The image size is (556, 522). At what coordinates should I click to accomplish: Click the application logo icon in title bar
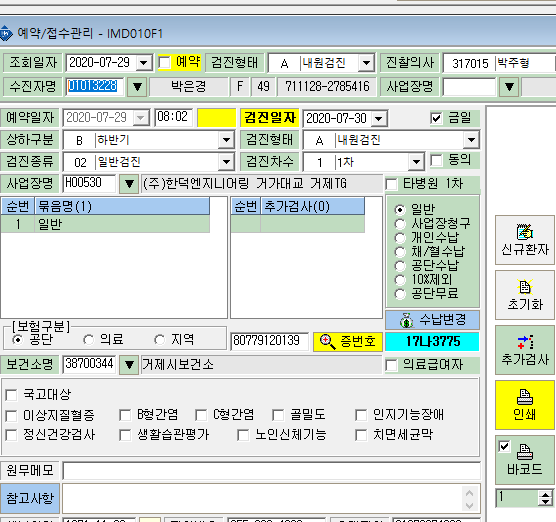coord(6,33)
